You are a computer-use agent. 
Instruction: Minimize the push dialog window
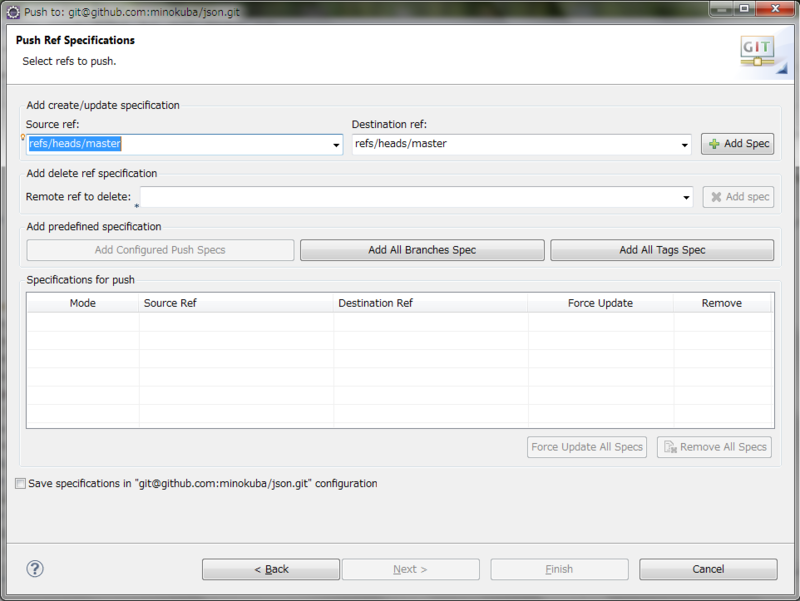pyautogui.click(x=721, y=9)
